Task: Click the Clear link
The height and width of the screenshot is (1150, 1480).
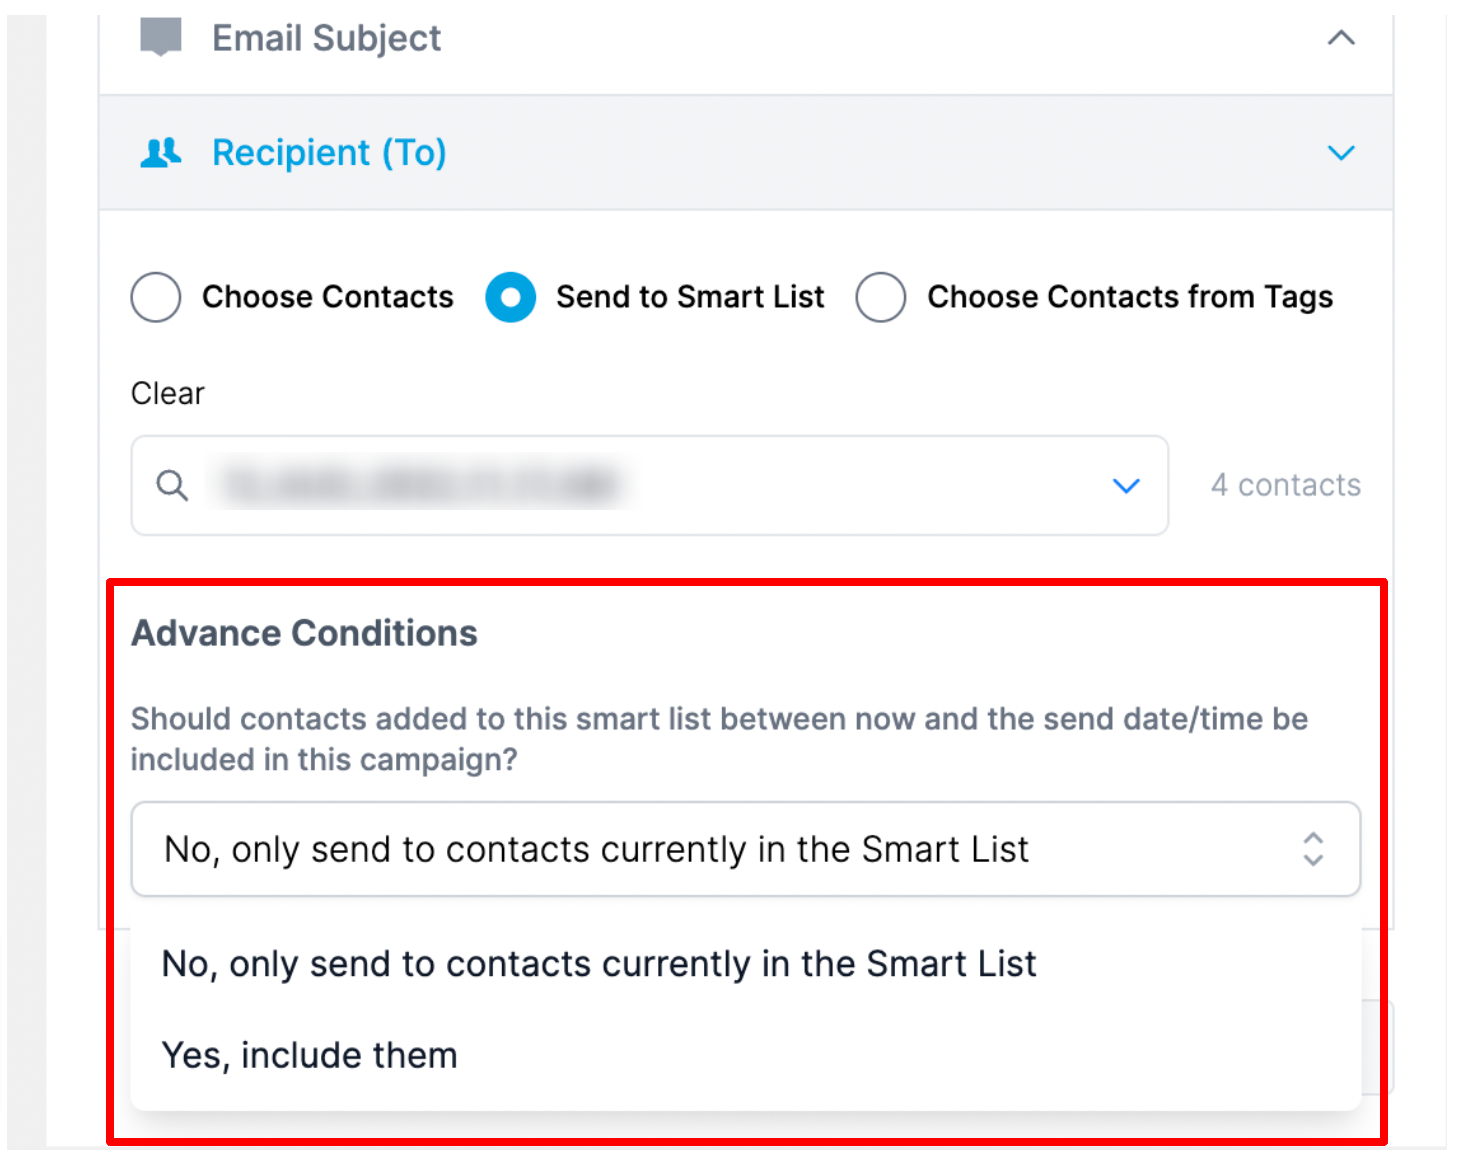Action: tap(167, 393)
